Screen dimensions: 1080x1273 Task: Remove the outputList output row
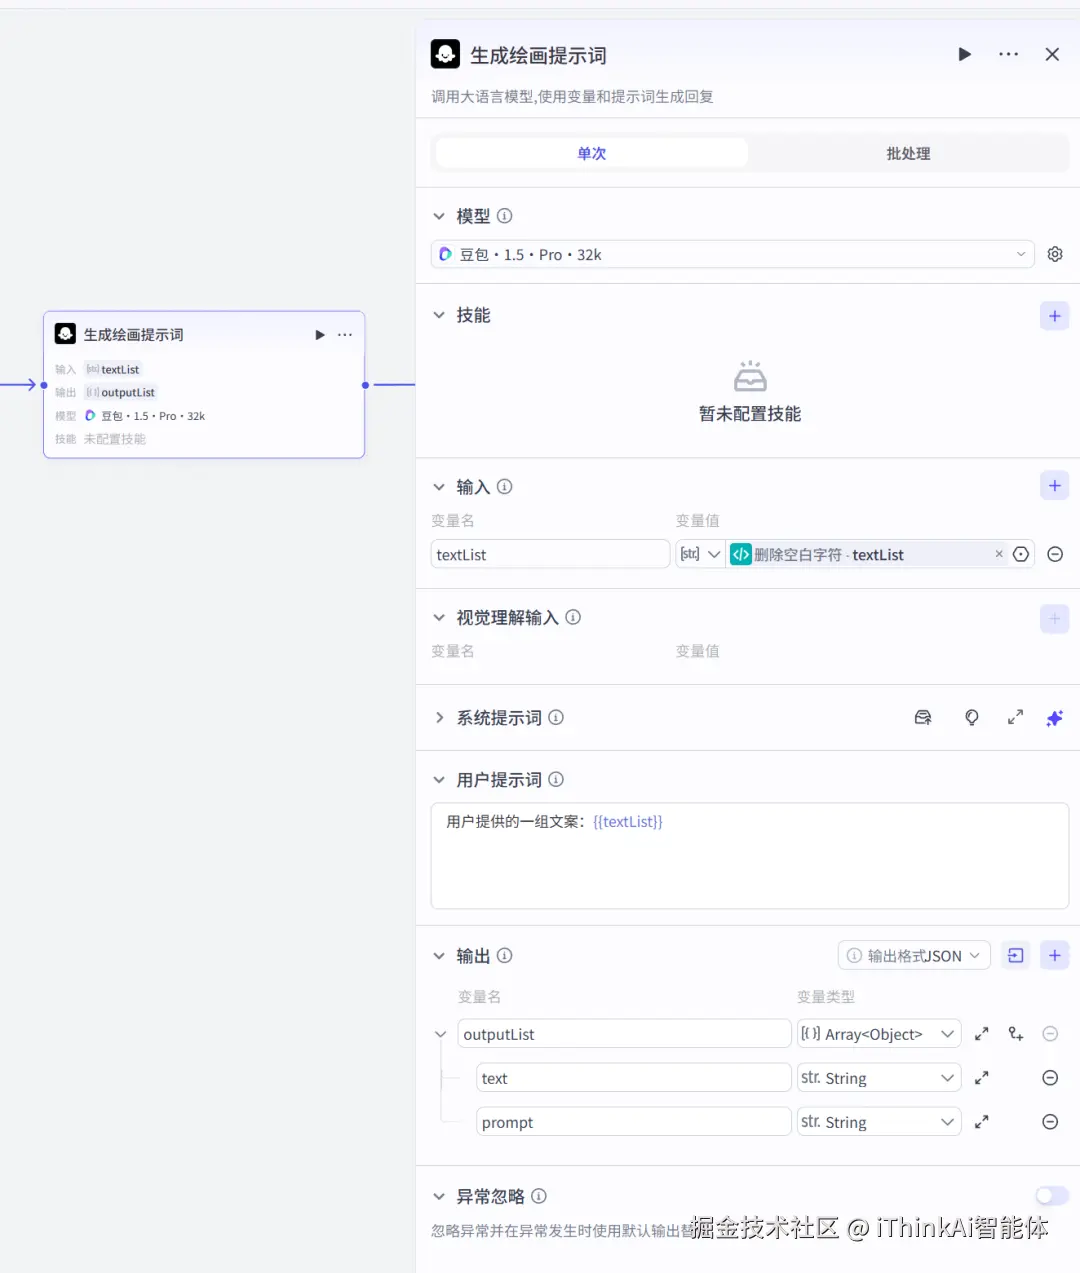[x=1050, y=1034]
